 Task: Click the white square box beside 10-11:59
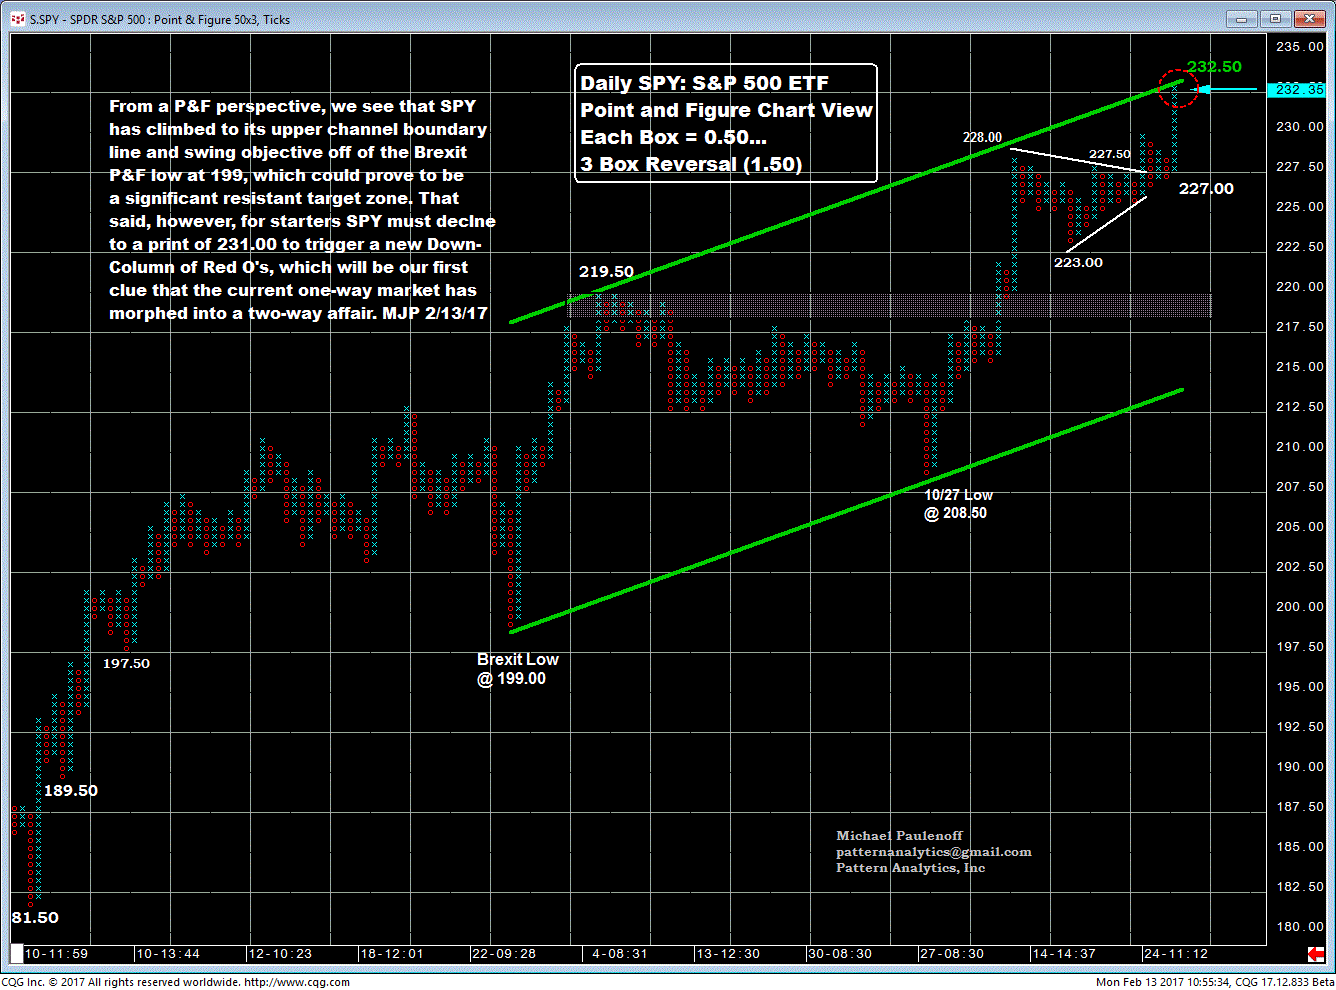tap(16, 952)
